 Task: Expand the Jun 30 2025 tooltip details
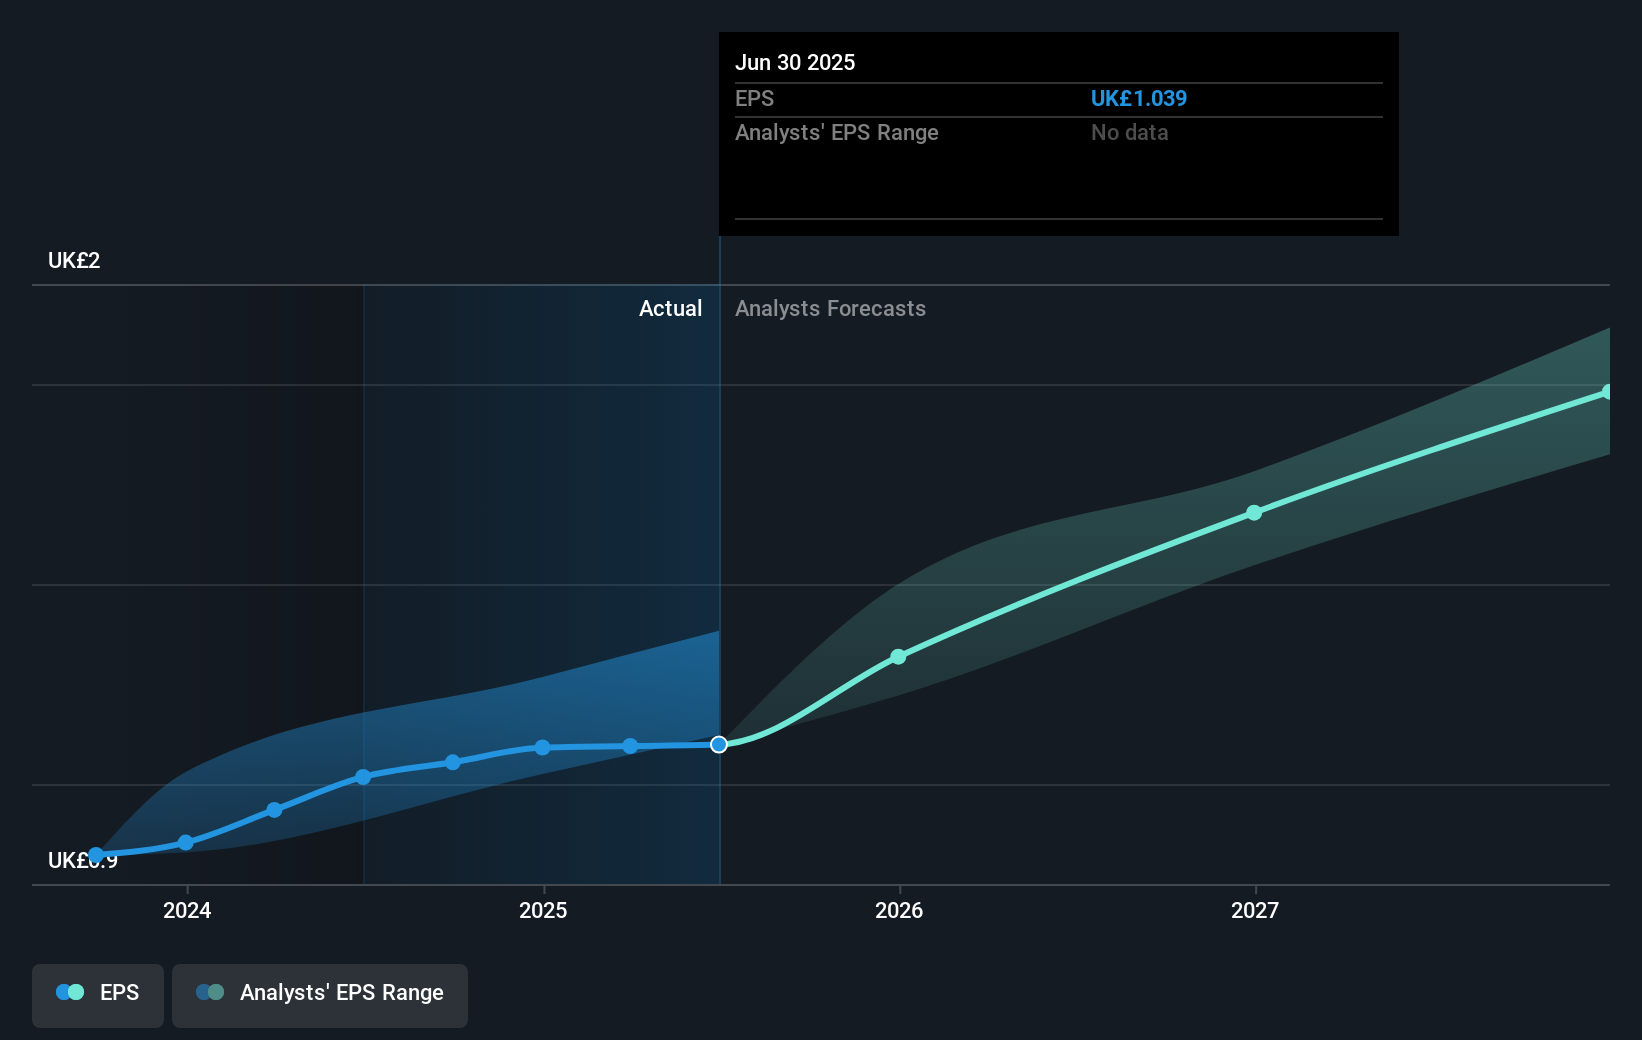click(795, 62)
